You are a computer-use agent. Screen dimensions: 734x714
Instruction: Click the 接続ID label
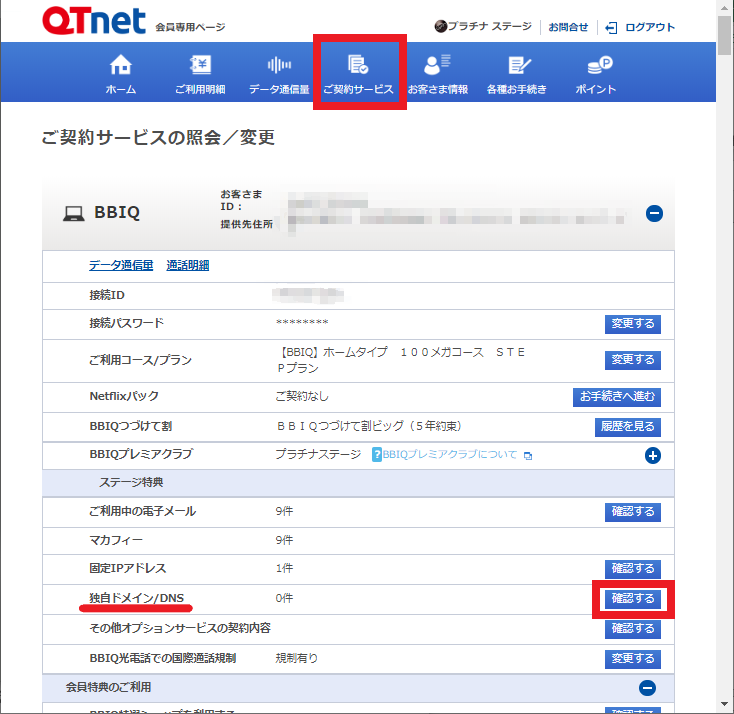[x=107, y=295]
